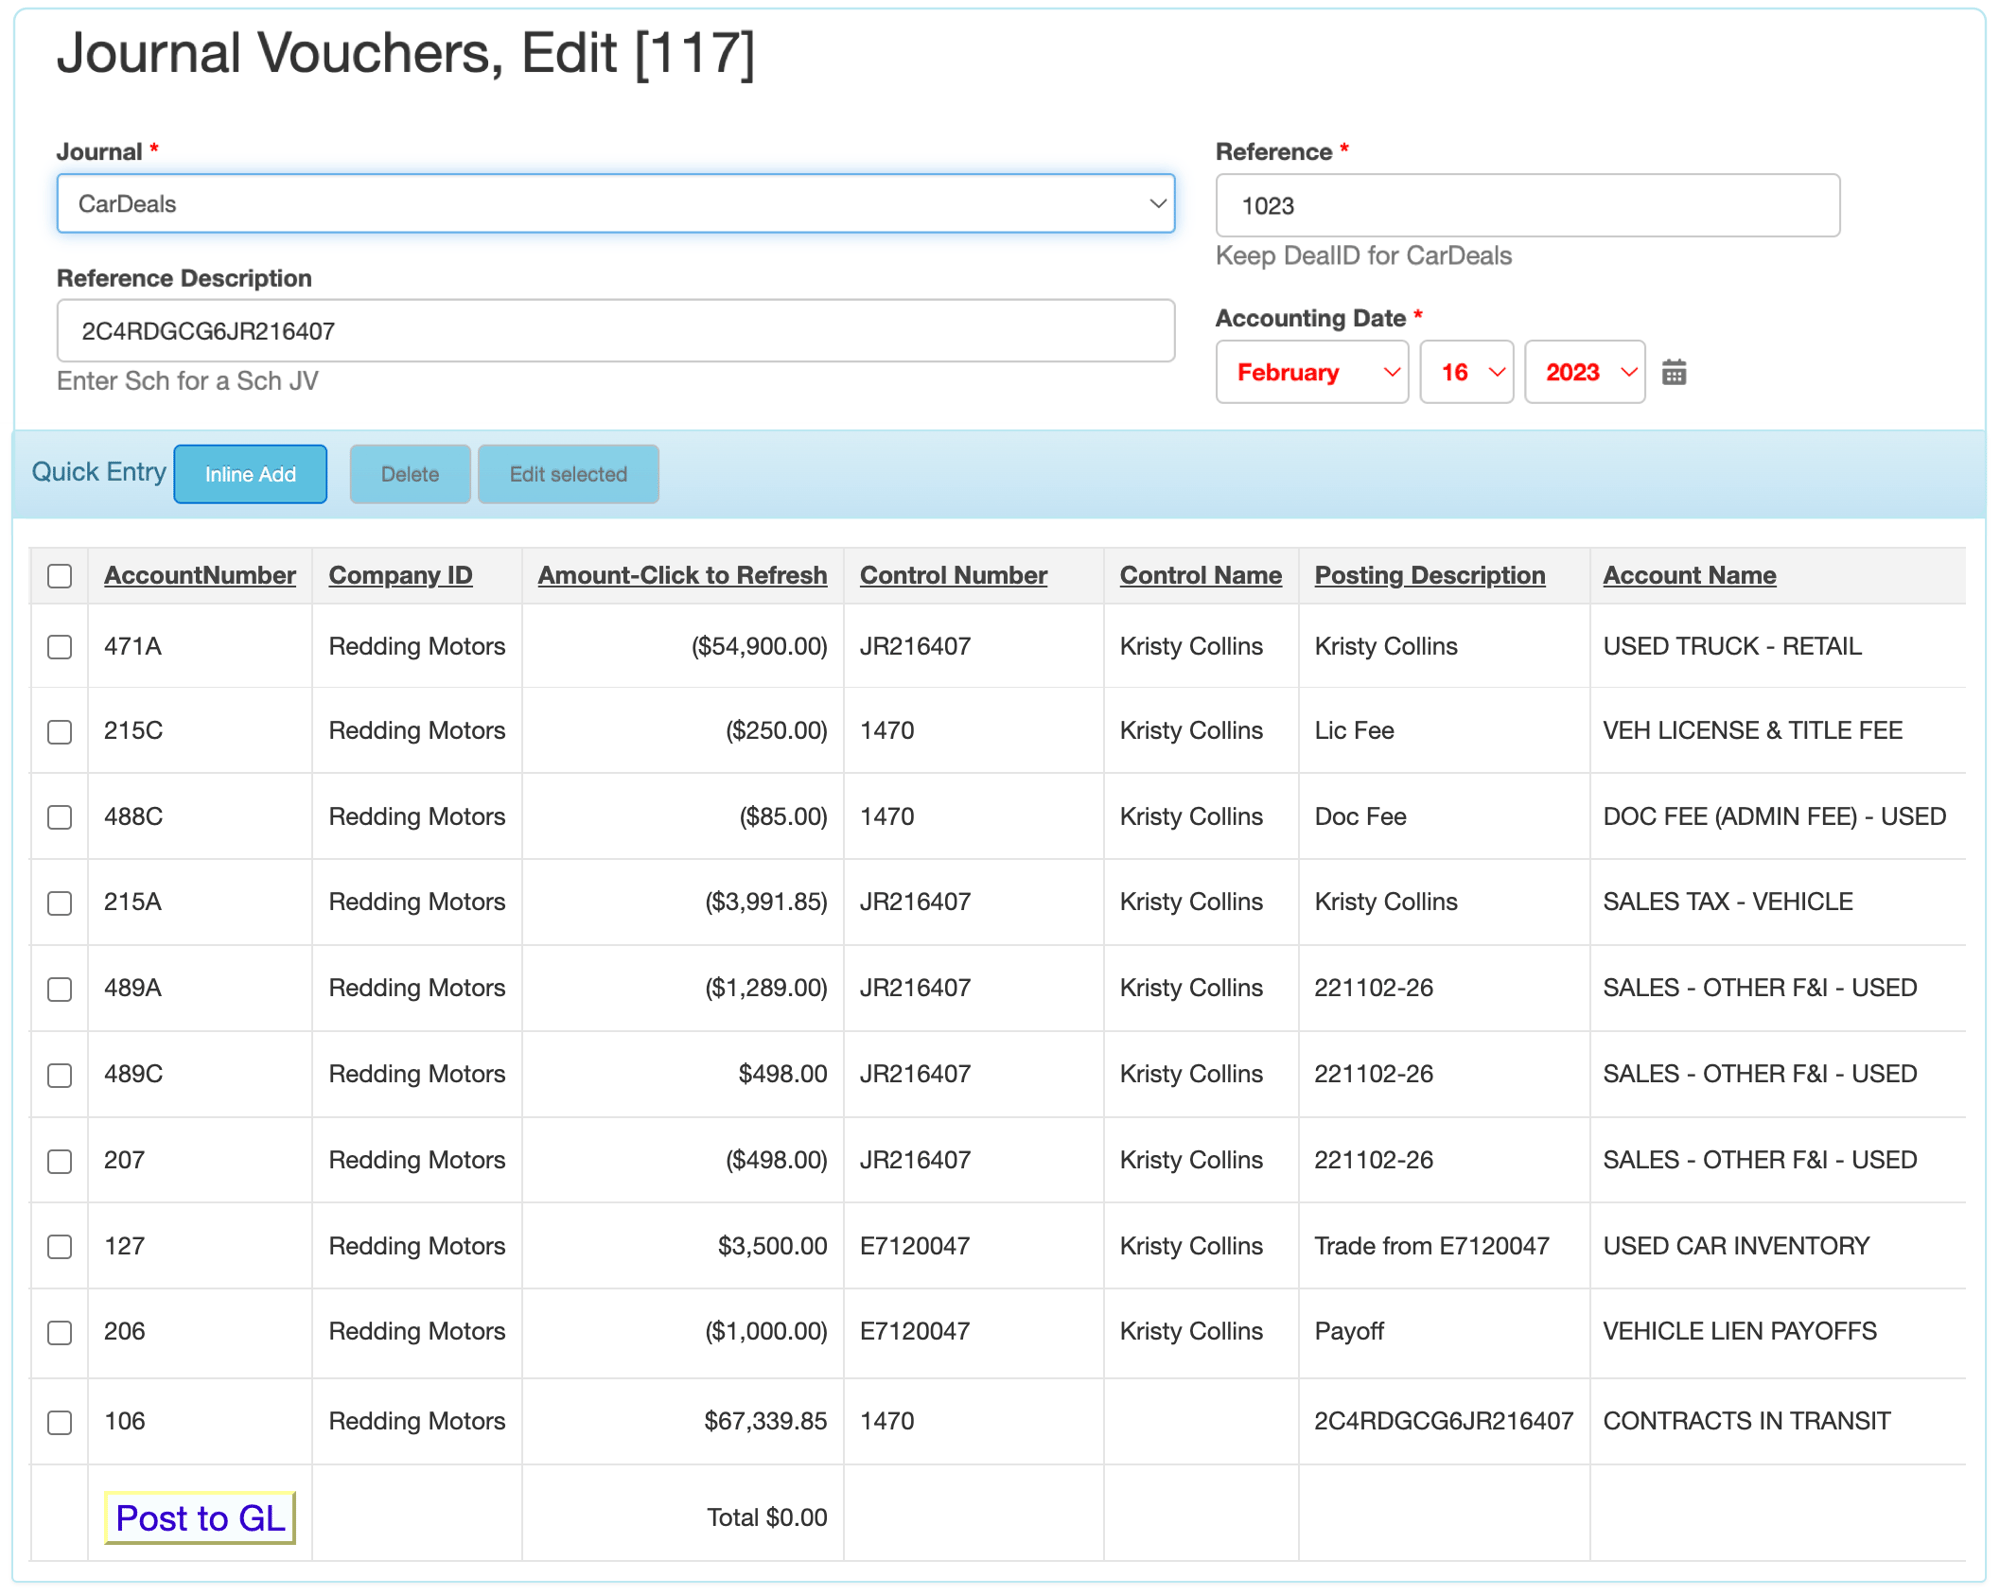Tick the checkbox for account 215C
2000x1595 pixels.
click(x=60, y=732)
